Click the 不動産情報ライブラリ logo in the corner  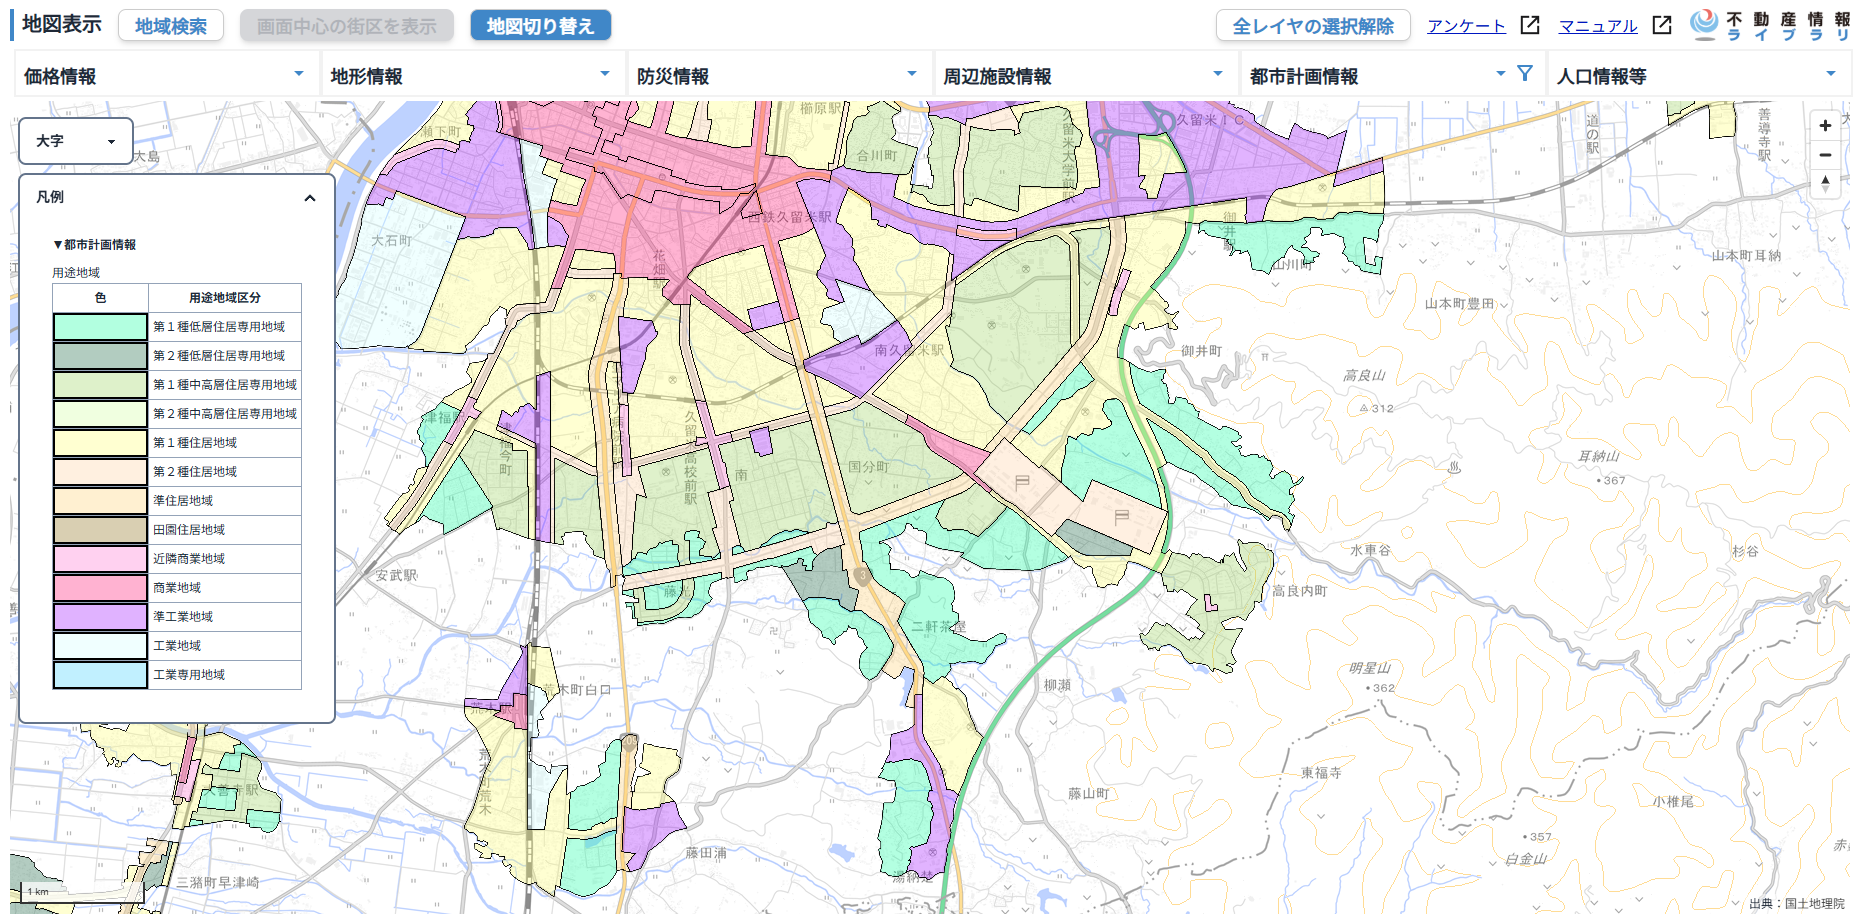(1703, 23)
